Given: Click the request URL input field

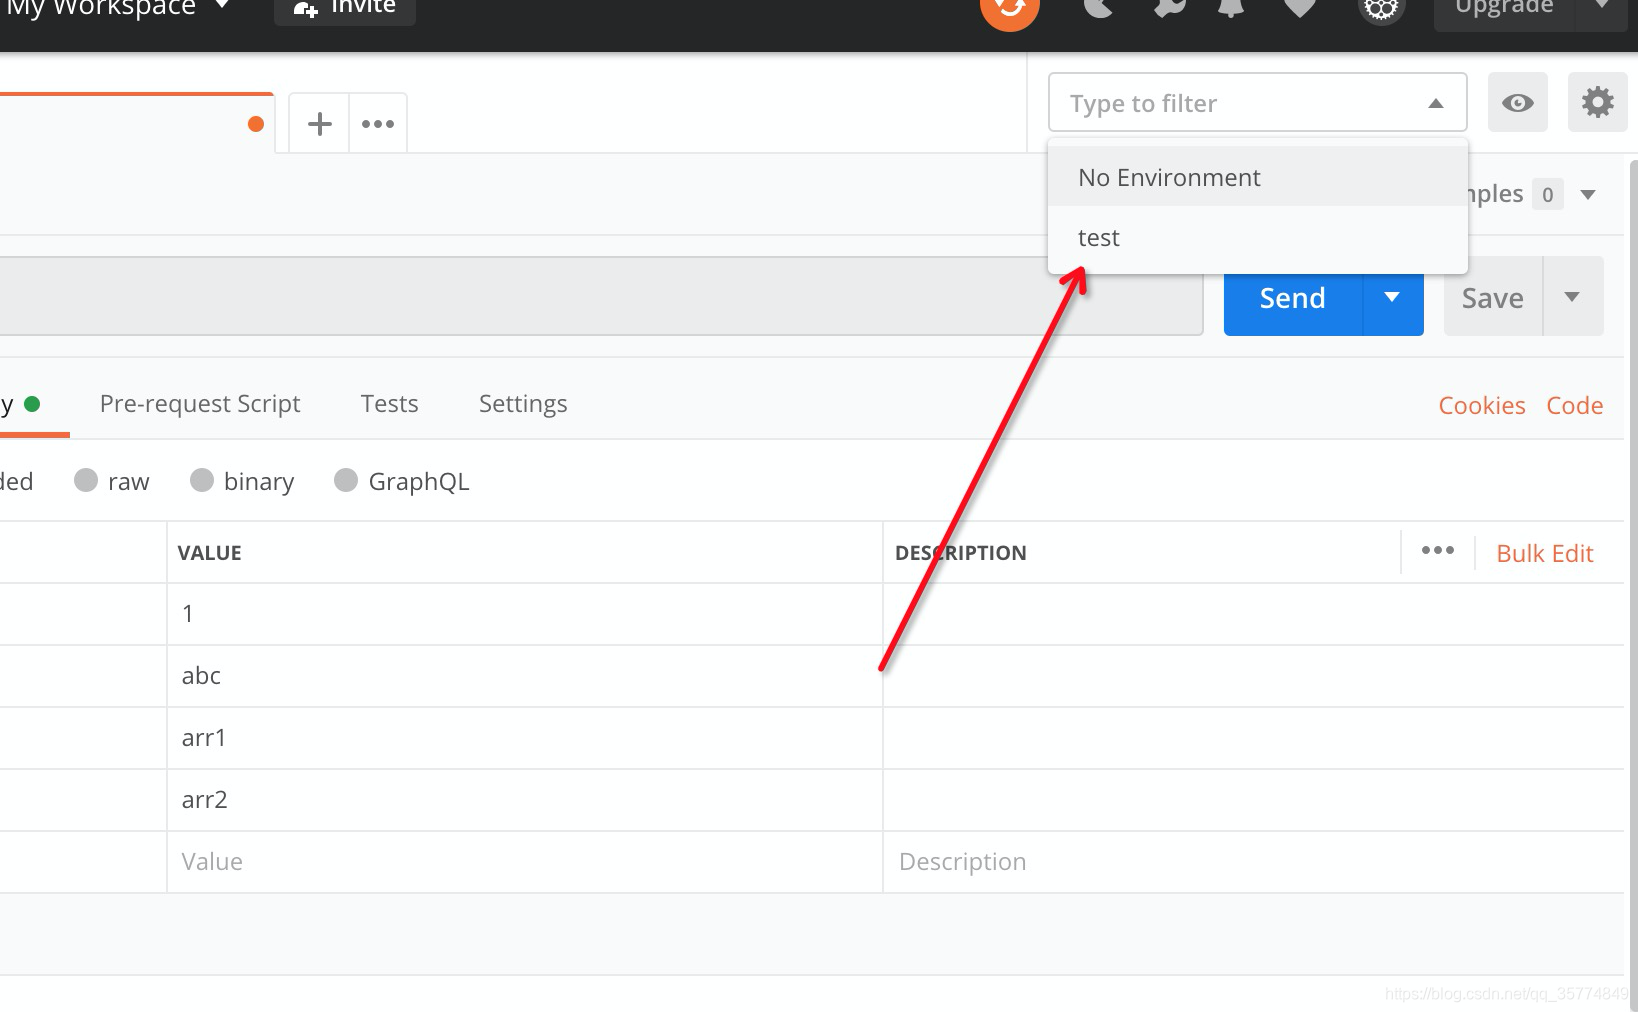Looking at the screenshot, I should 600,296.
